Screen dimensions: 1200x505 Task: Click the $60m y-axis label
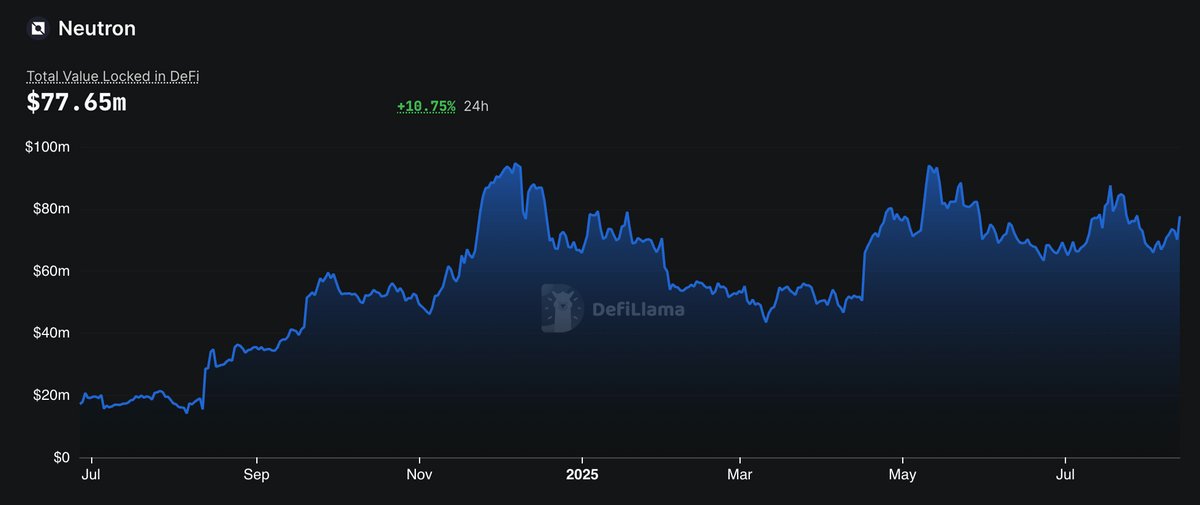[49, 271]
